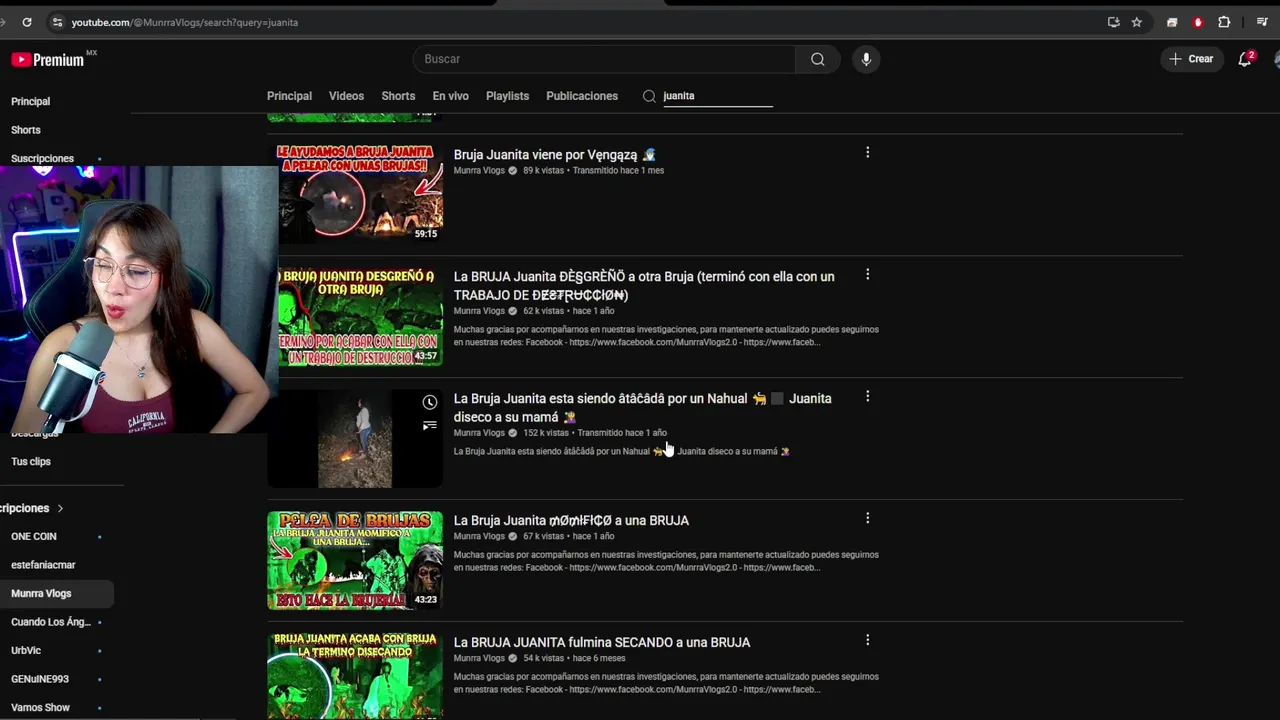Open the media control icon in browser toolbar

pos(1262,22)
